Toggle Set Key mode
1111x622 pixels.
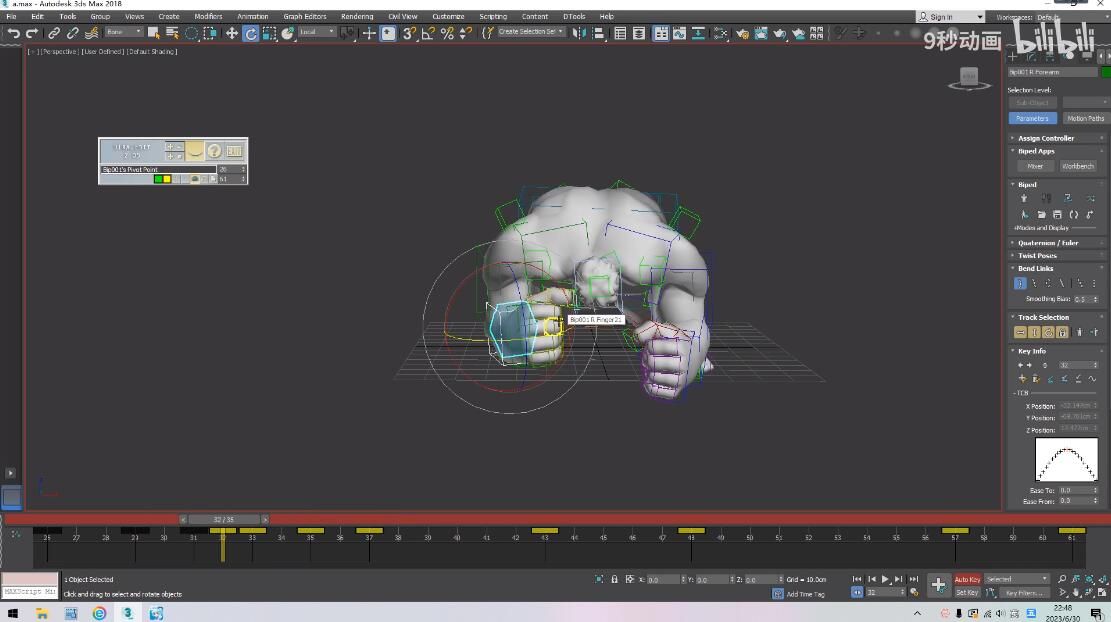[x=967, y=593]
